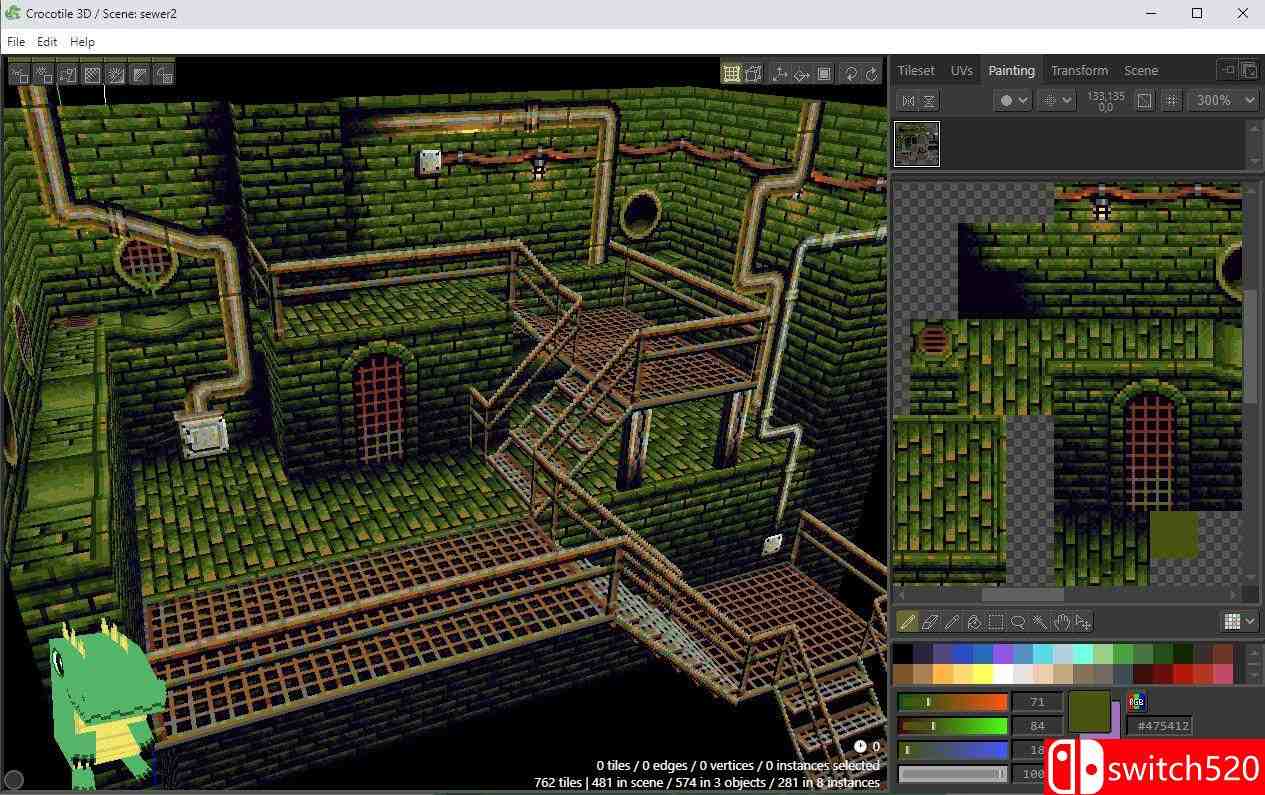This screenshot has width=1265, height=795.
Task: Toggle pixel grid snapping near the zoom control
Action: point(1171,100)
